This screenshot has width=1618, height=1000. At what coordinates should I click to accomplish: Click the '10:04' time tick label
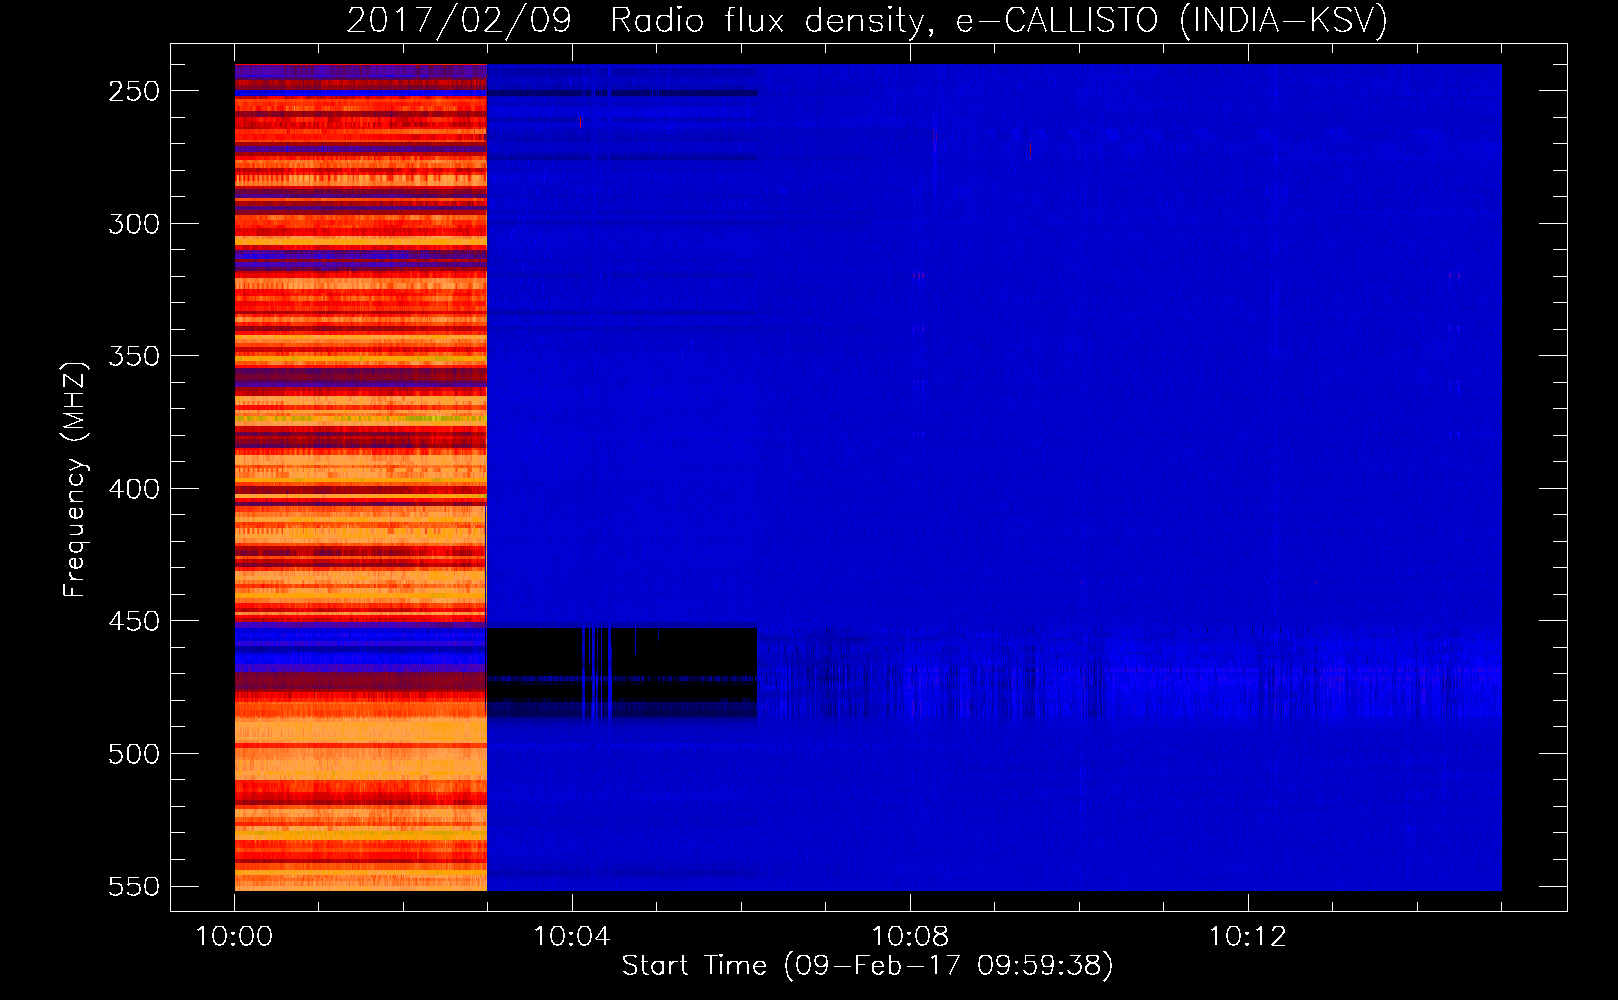(x=571, y=937)
